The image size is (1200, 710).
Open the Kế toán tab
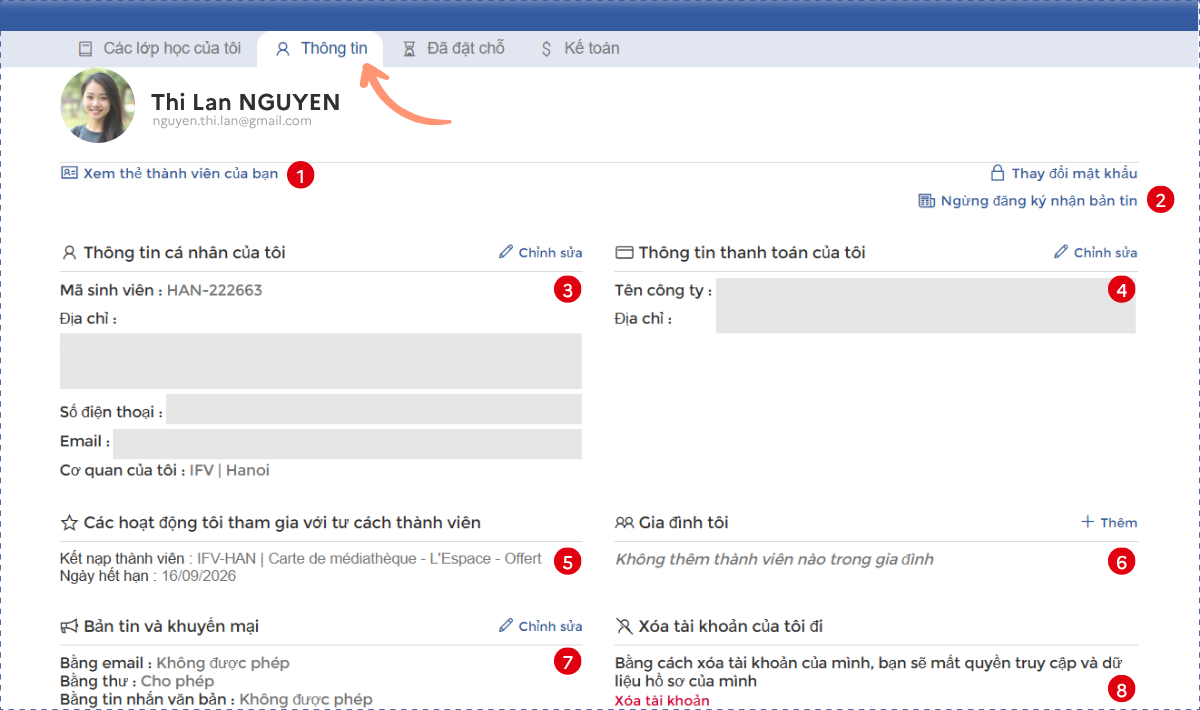click(x=591, y=48)
